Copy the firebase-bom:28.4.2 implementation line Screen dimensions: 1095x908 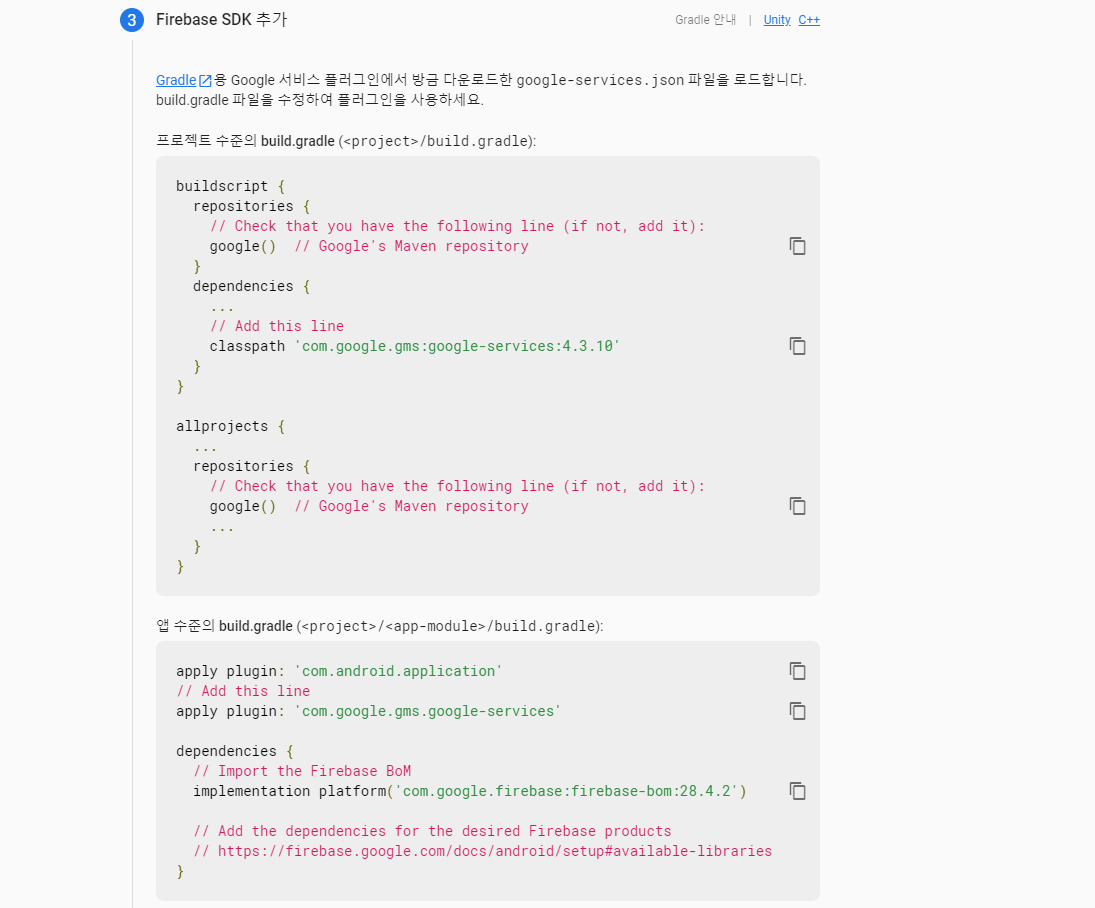pyautogui.click(x=798, y=791)
